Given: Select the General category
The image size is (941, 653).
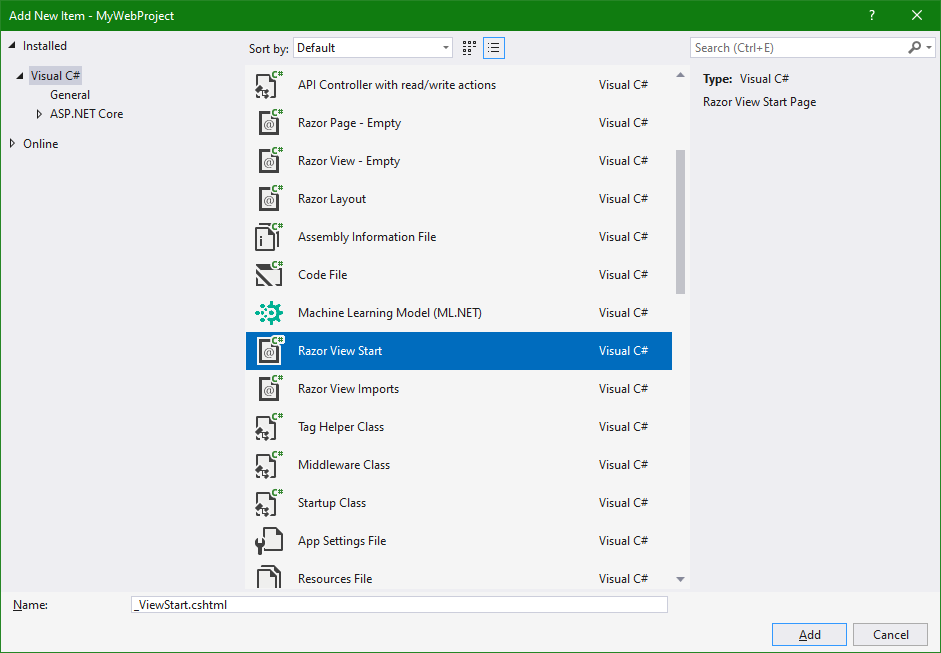Looking at the screenshot, I should [x=70, y=95].
